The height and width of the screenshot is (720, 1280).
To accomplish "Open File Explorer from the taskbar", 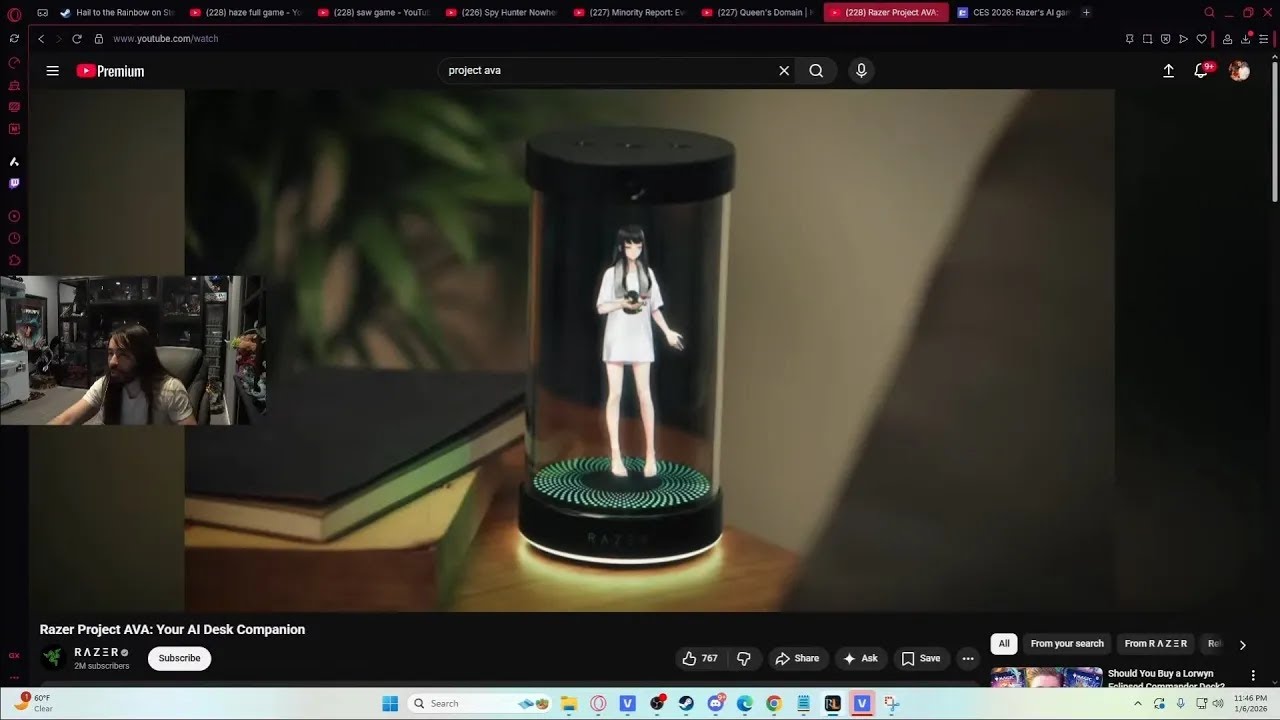I will pyautogui.click(x=569, y=704).
